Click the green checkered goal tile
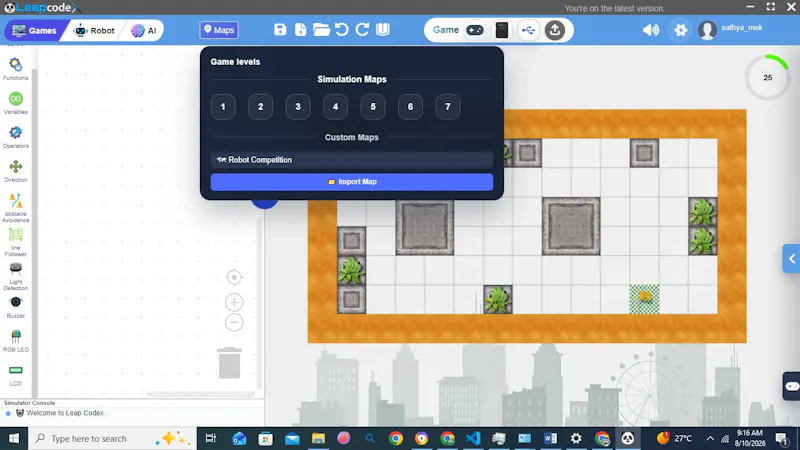800x450 pixels. [644, 299]
